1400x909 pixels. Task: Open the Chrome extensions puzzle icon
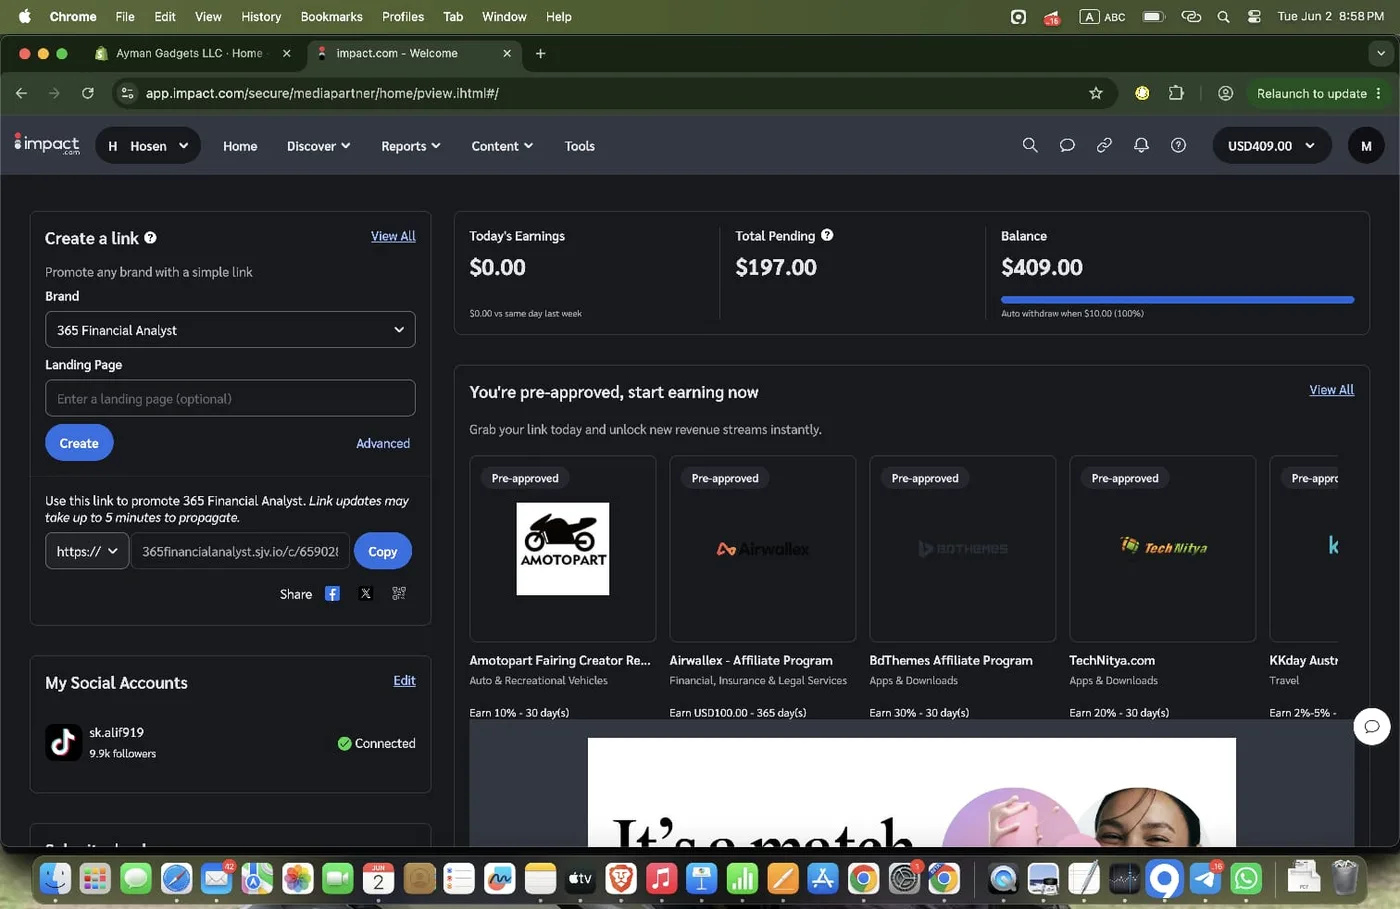pos(1176,93)
